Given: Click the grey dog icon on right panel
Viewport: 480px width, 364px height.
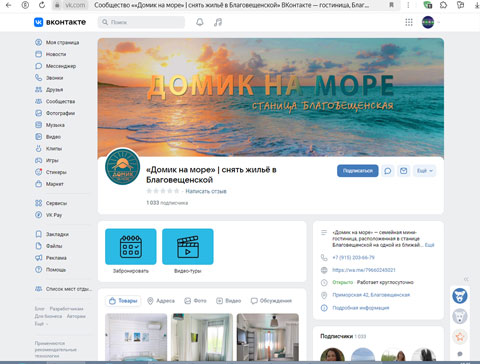Looking at the screenshot, I should [x=460, y=316].
